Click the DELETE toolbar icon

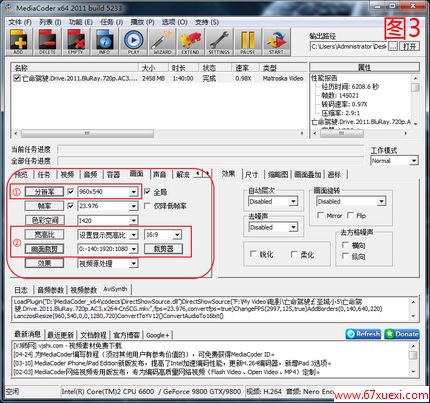point(47,42)
